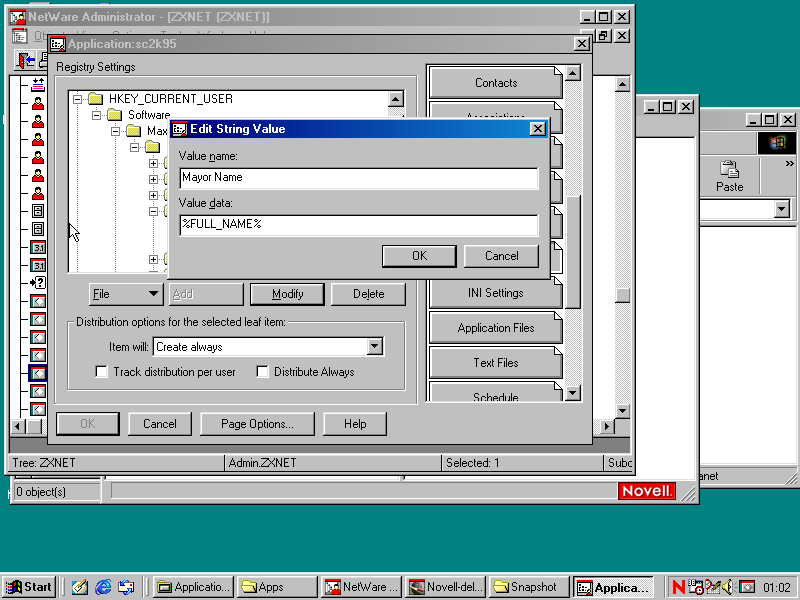Image resolution: width=800 pixels, height=600 pixels.
Task: Switch to the Text Files page
Action: point(495,363)
